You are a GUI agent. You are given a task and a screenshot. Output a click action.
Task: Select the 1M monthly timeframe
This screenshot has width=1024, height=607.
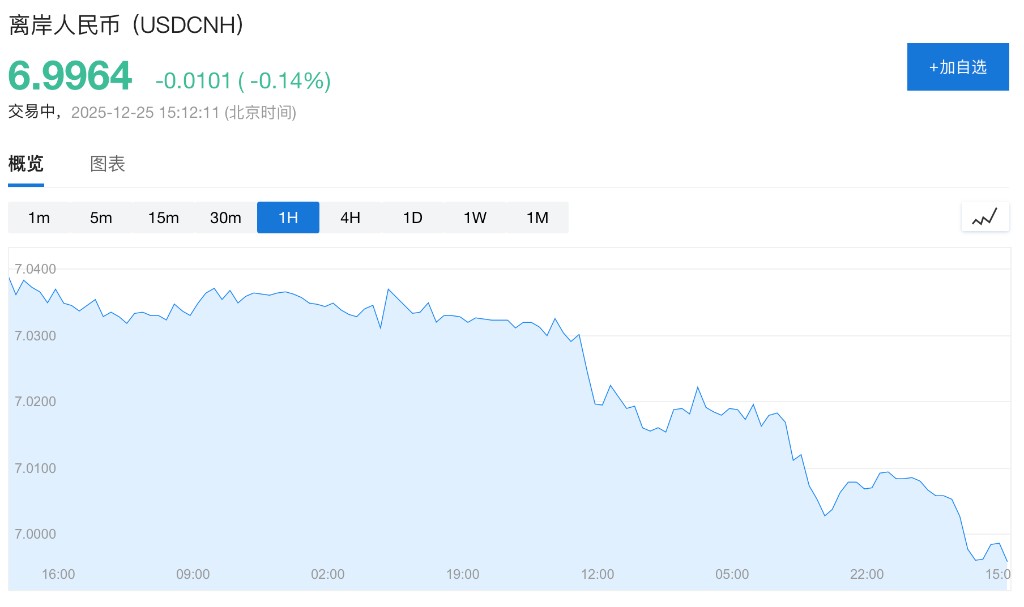537,218
